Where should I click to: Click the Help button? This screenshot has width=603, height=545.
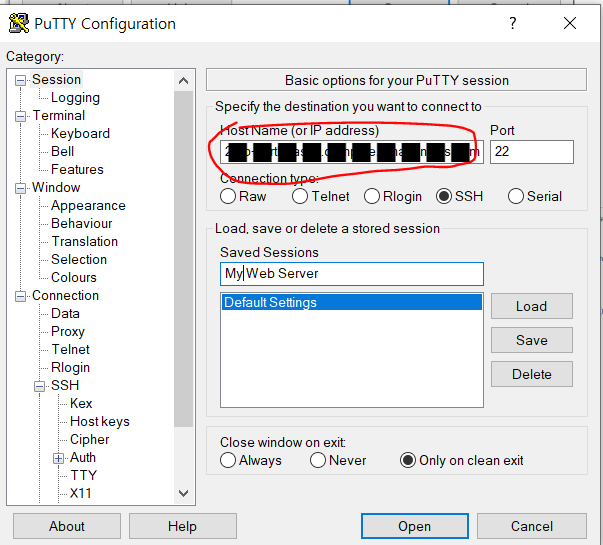[x=183, y=526]
